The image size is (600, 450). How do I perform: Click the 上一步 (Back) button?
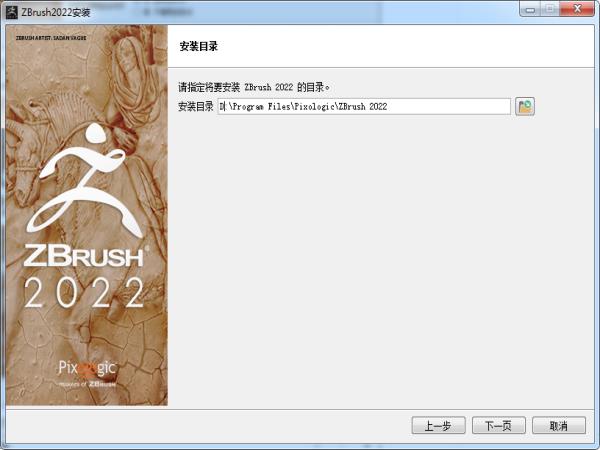coord(438,425)
